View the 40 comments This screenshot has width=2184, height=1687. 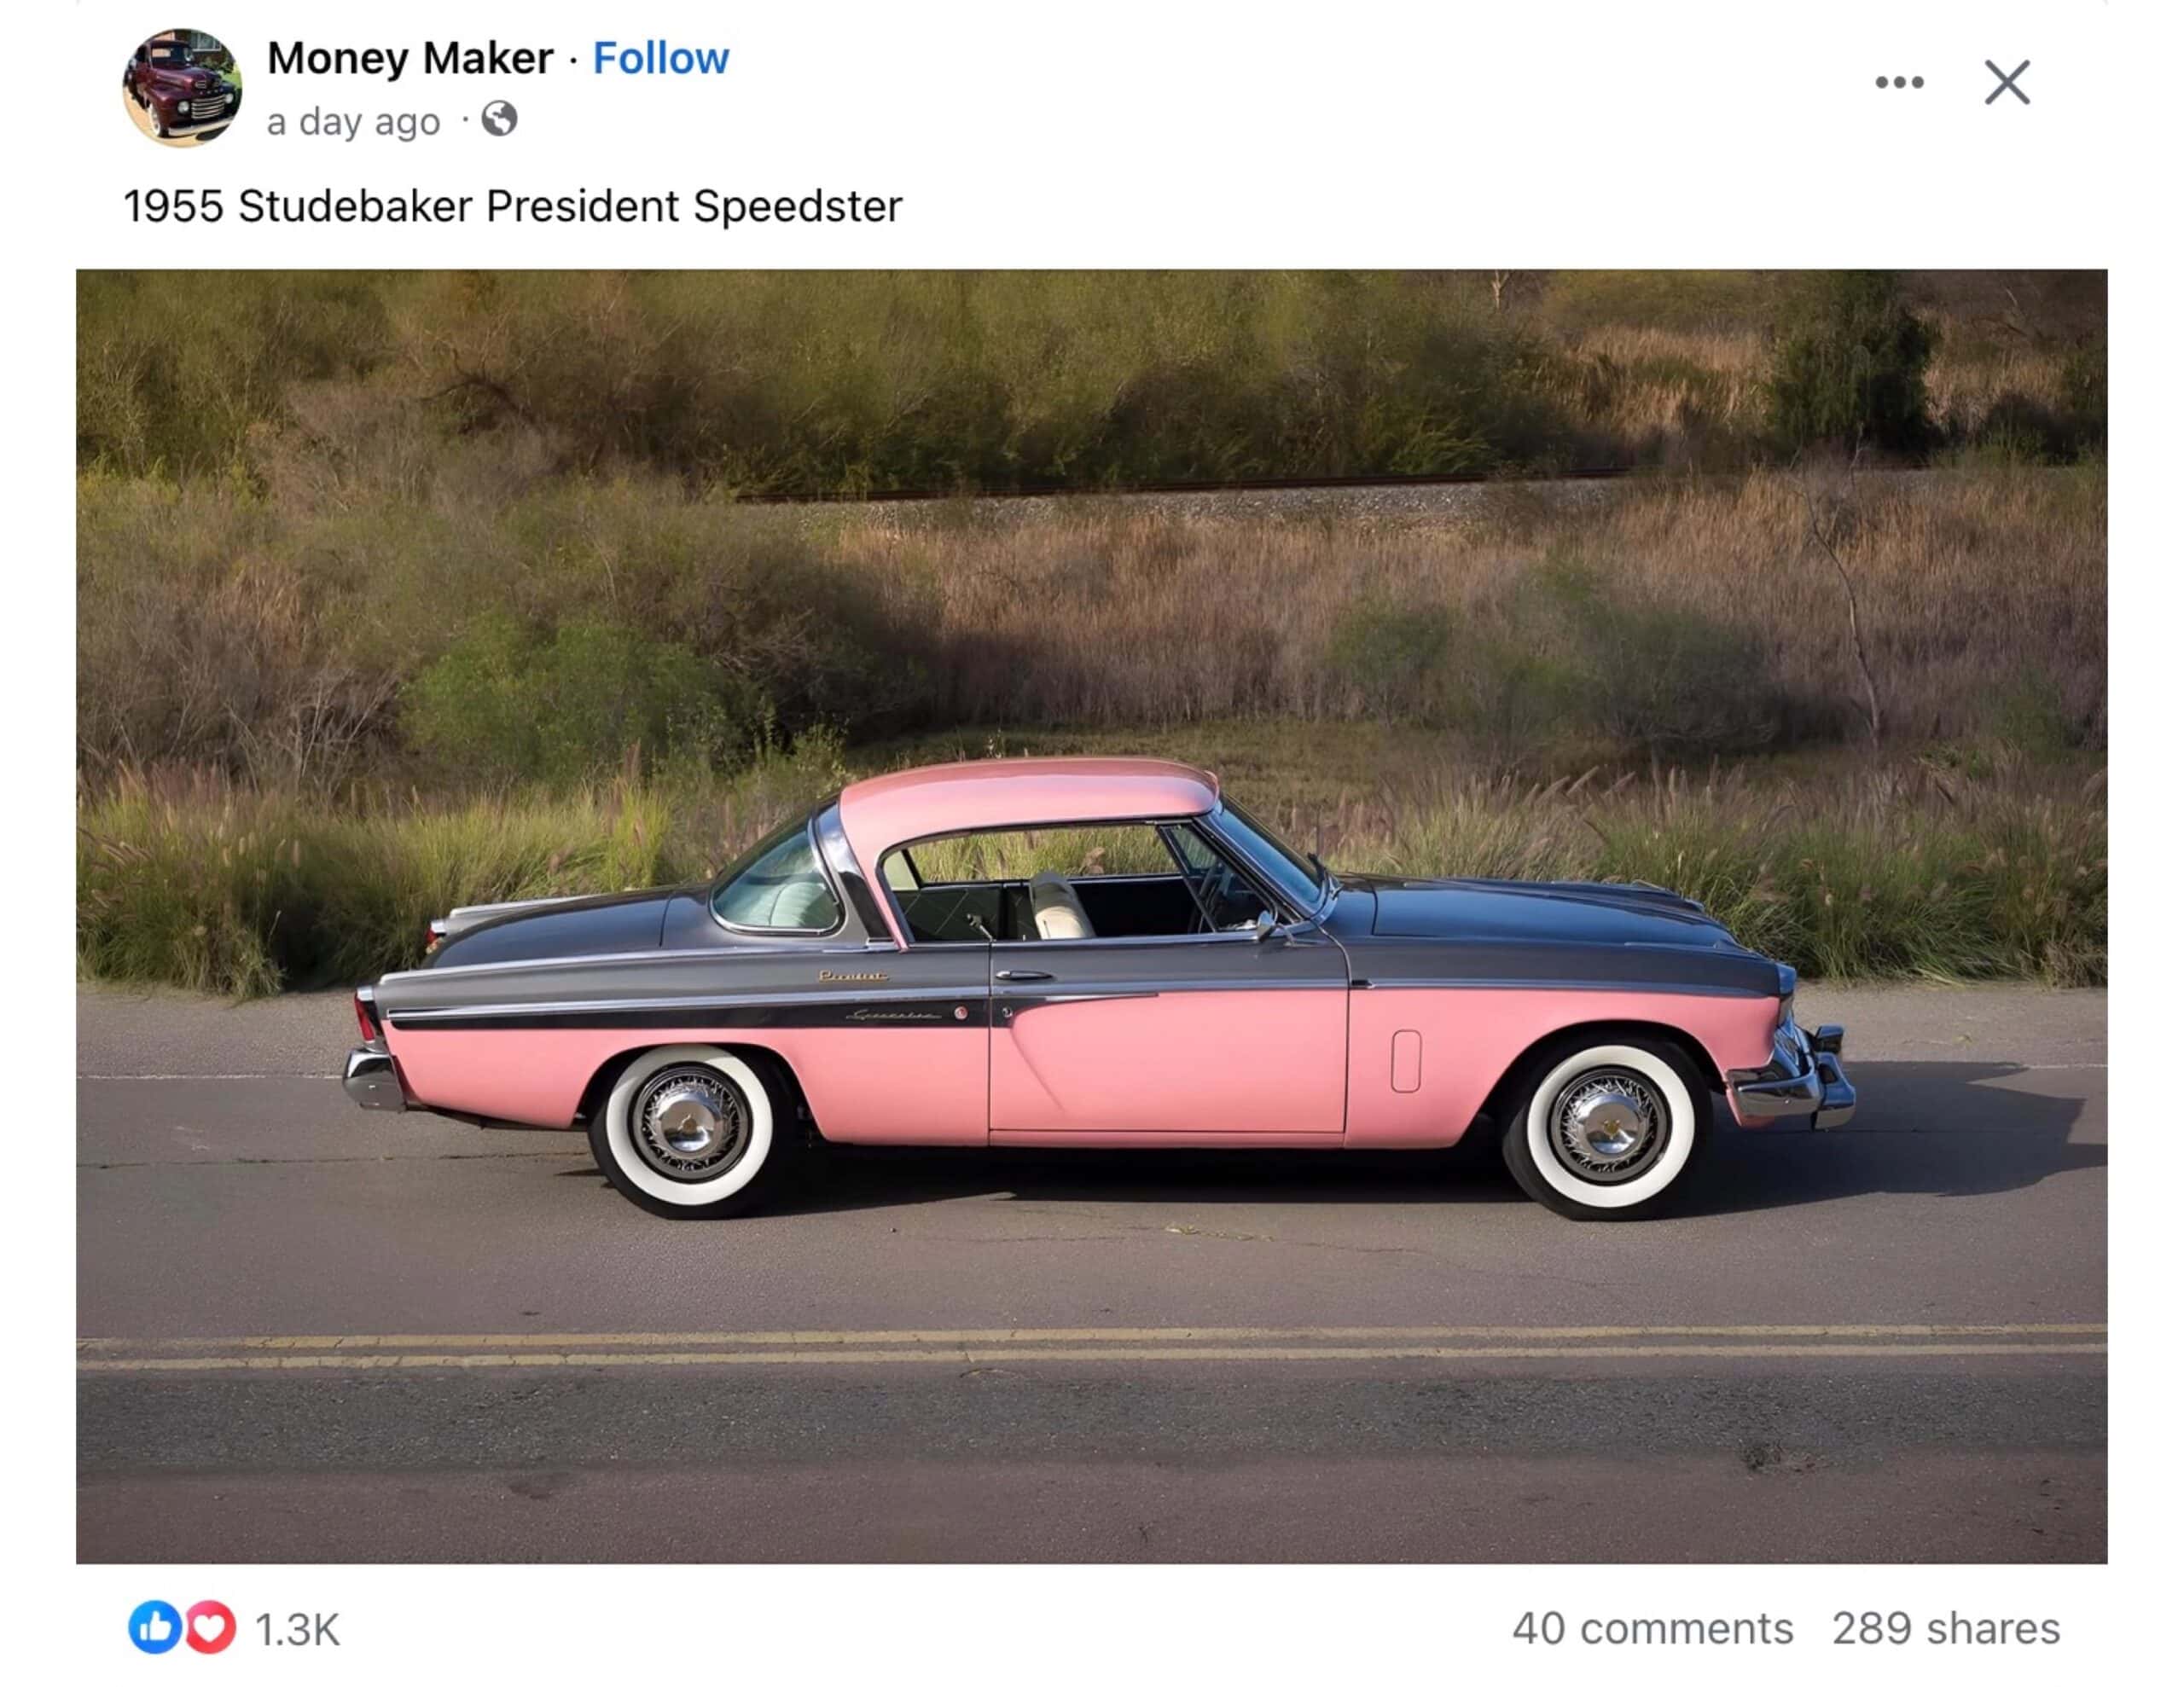coord(1652,1628)
